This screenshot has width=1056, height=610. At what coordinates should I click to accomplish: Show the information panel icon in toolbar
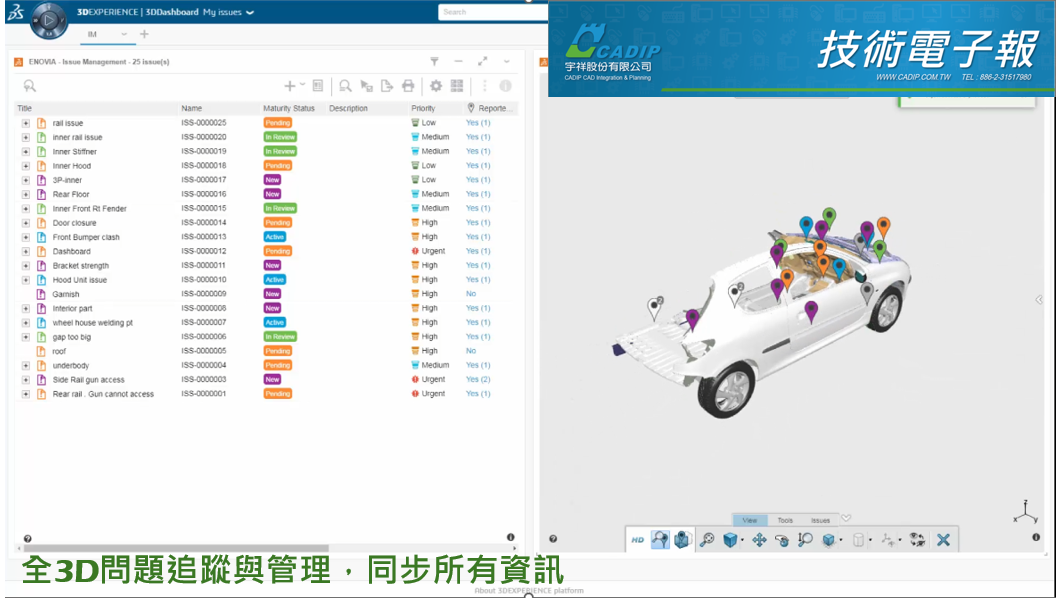[505, 86]
